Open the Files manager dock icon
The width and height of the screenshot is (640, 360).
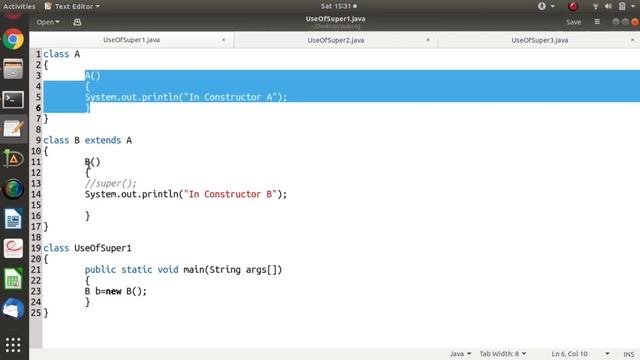pos(13,69)
